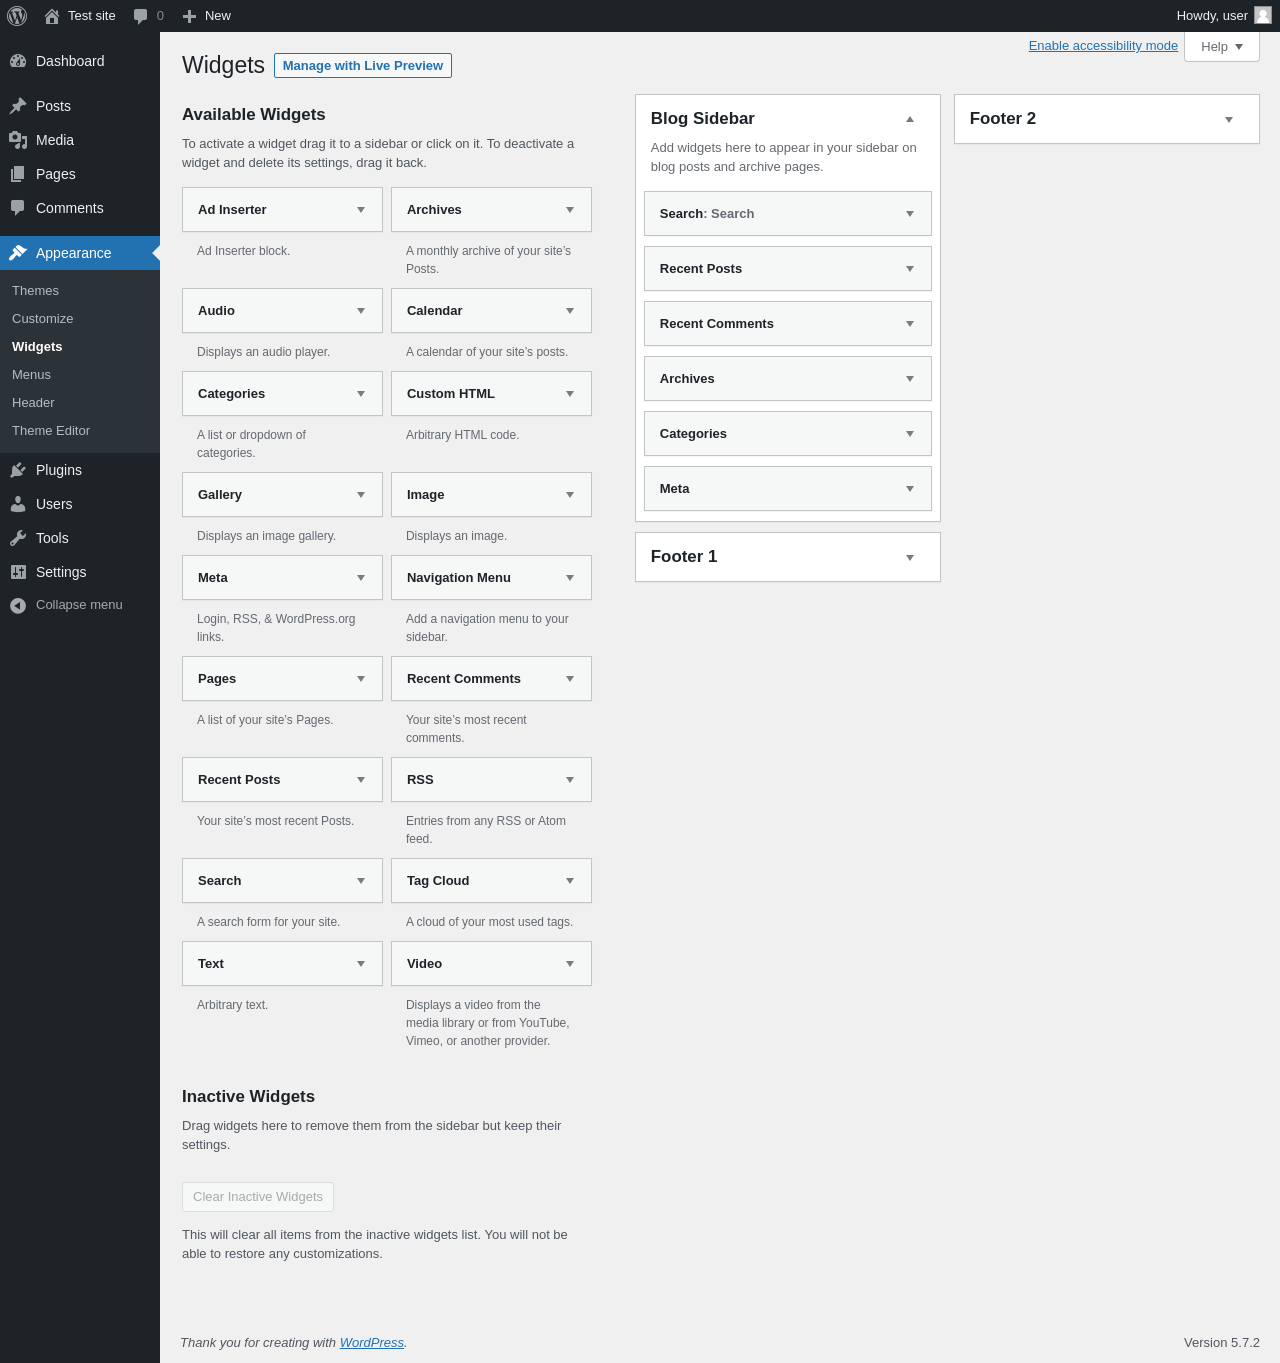Open the Help dropdown tab
The image size is (1280, 1363).
[1221, 47]
